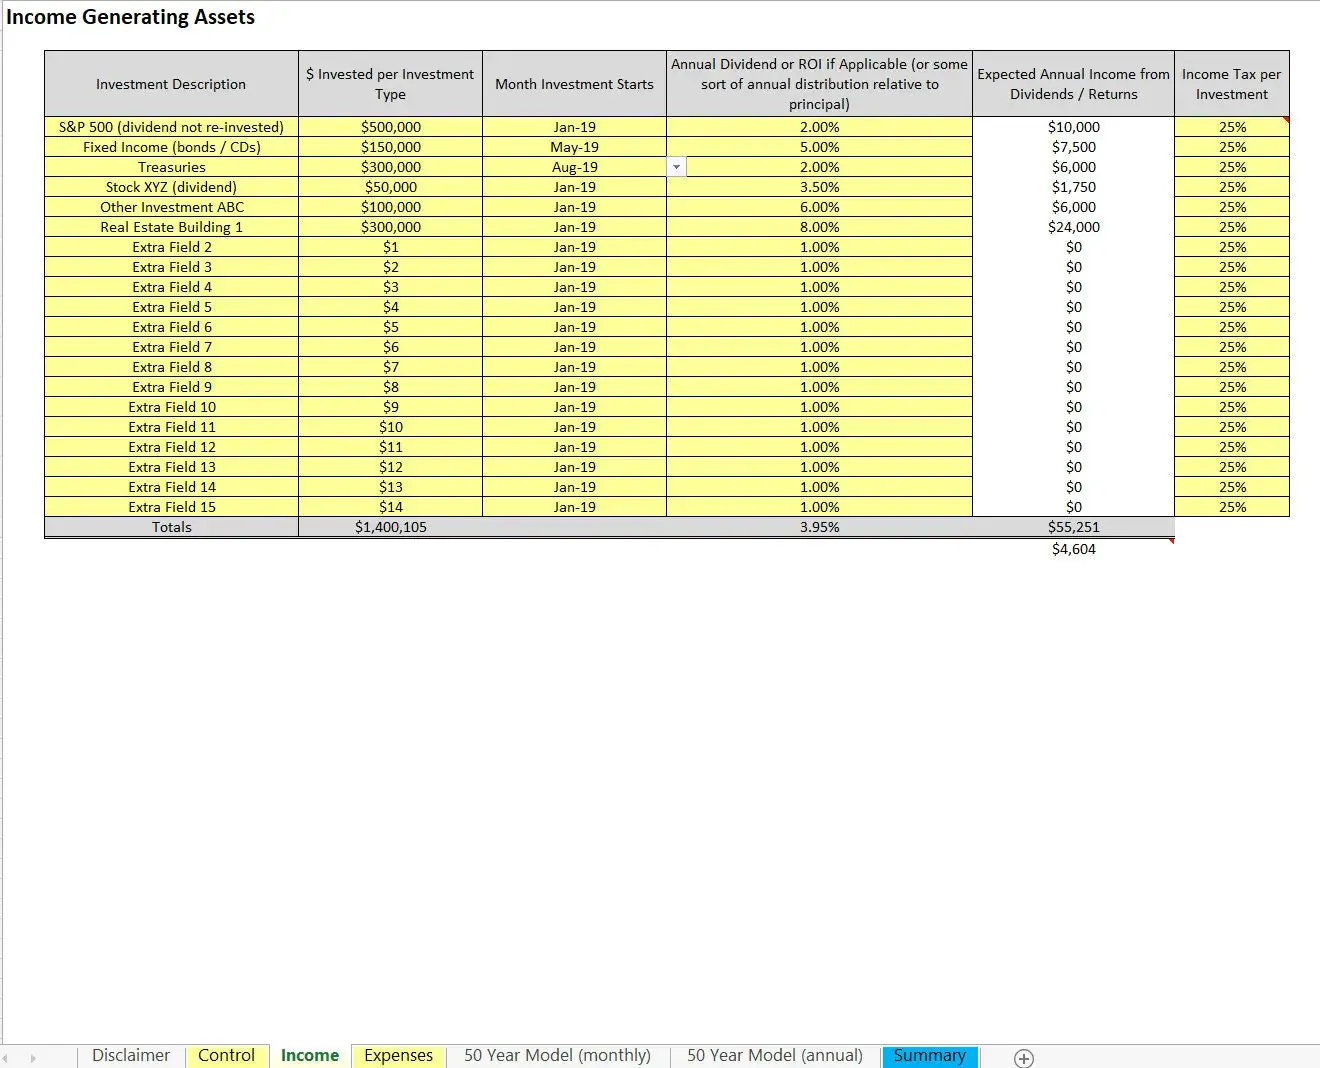Click the Income sheet tab
Screen dimensions: 1320x1068
309,1055
